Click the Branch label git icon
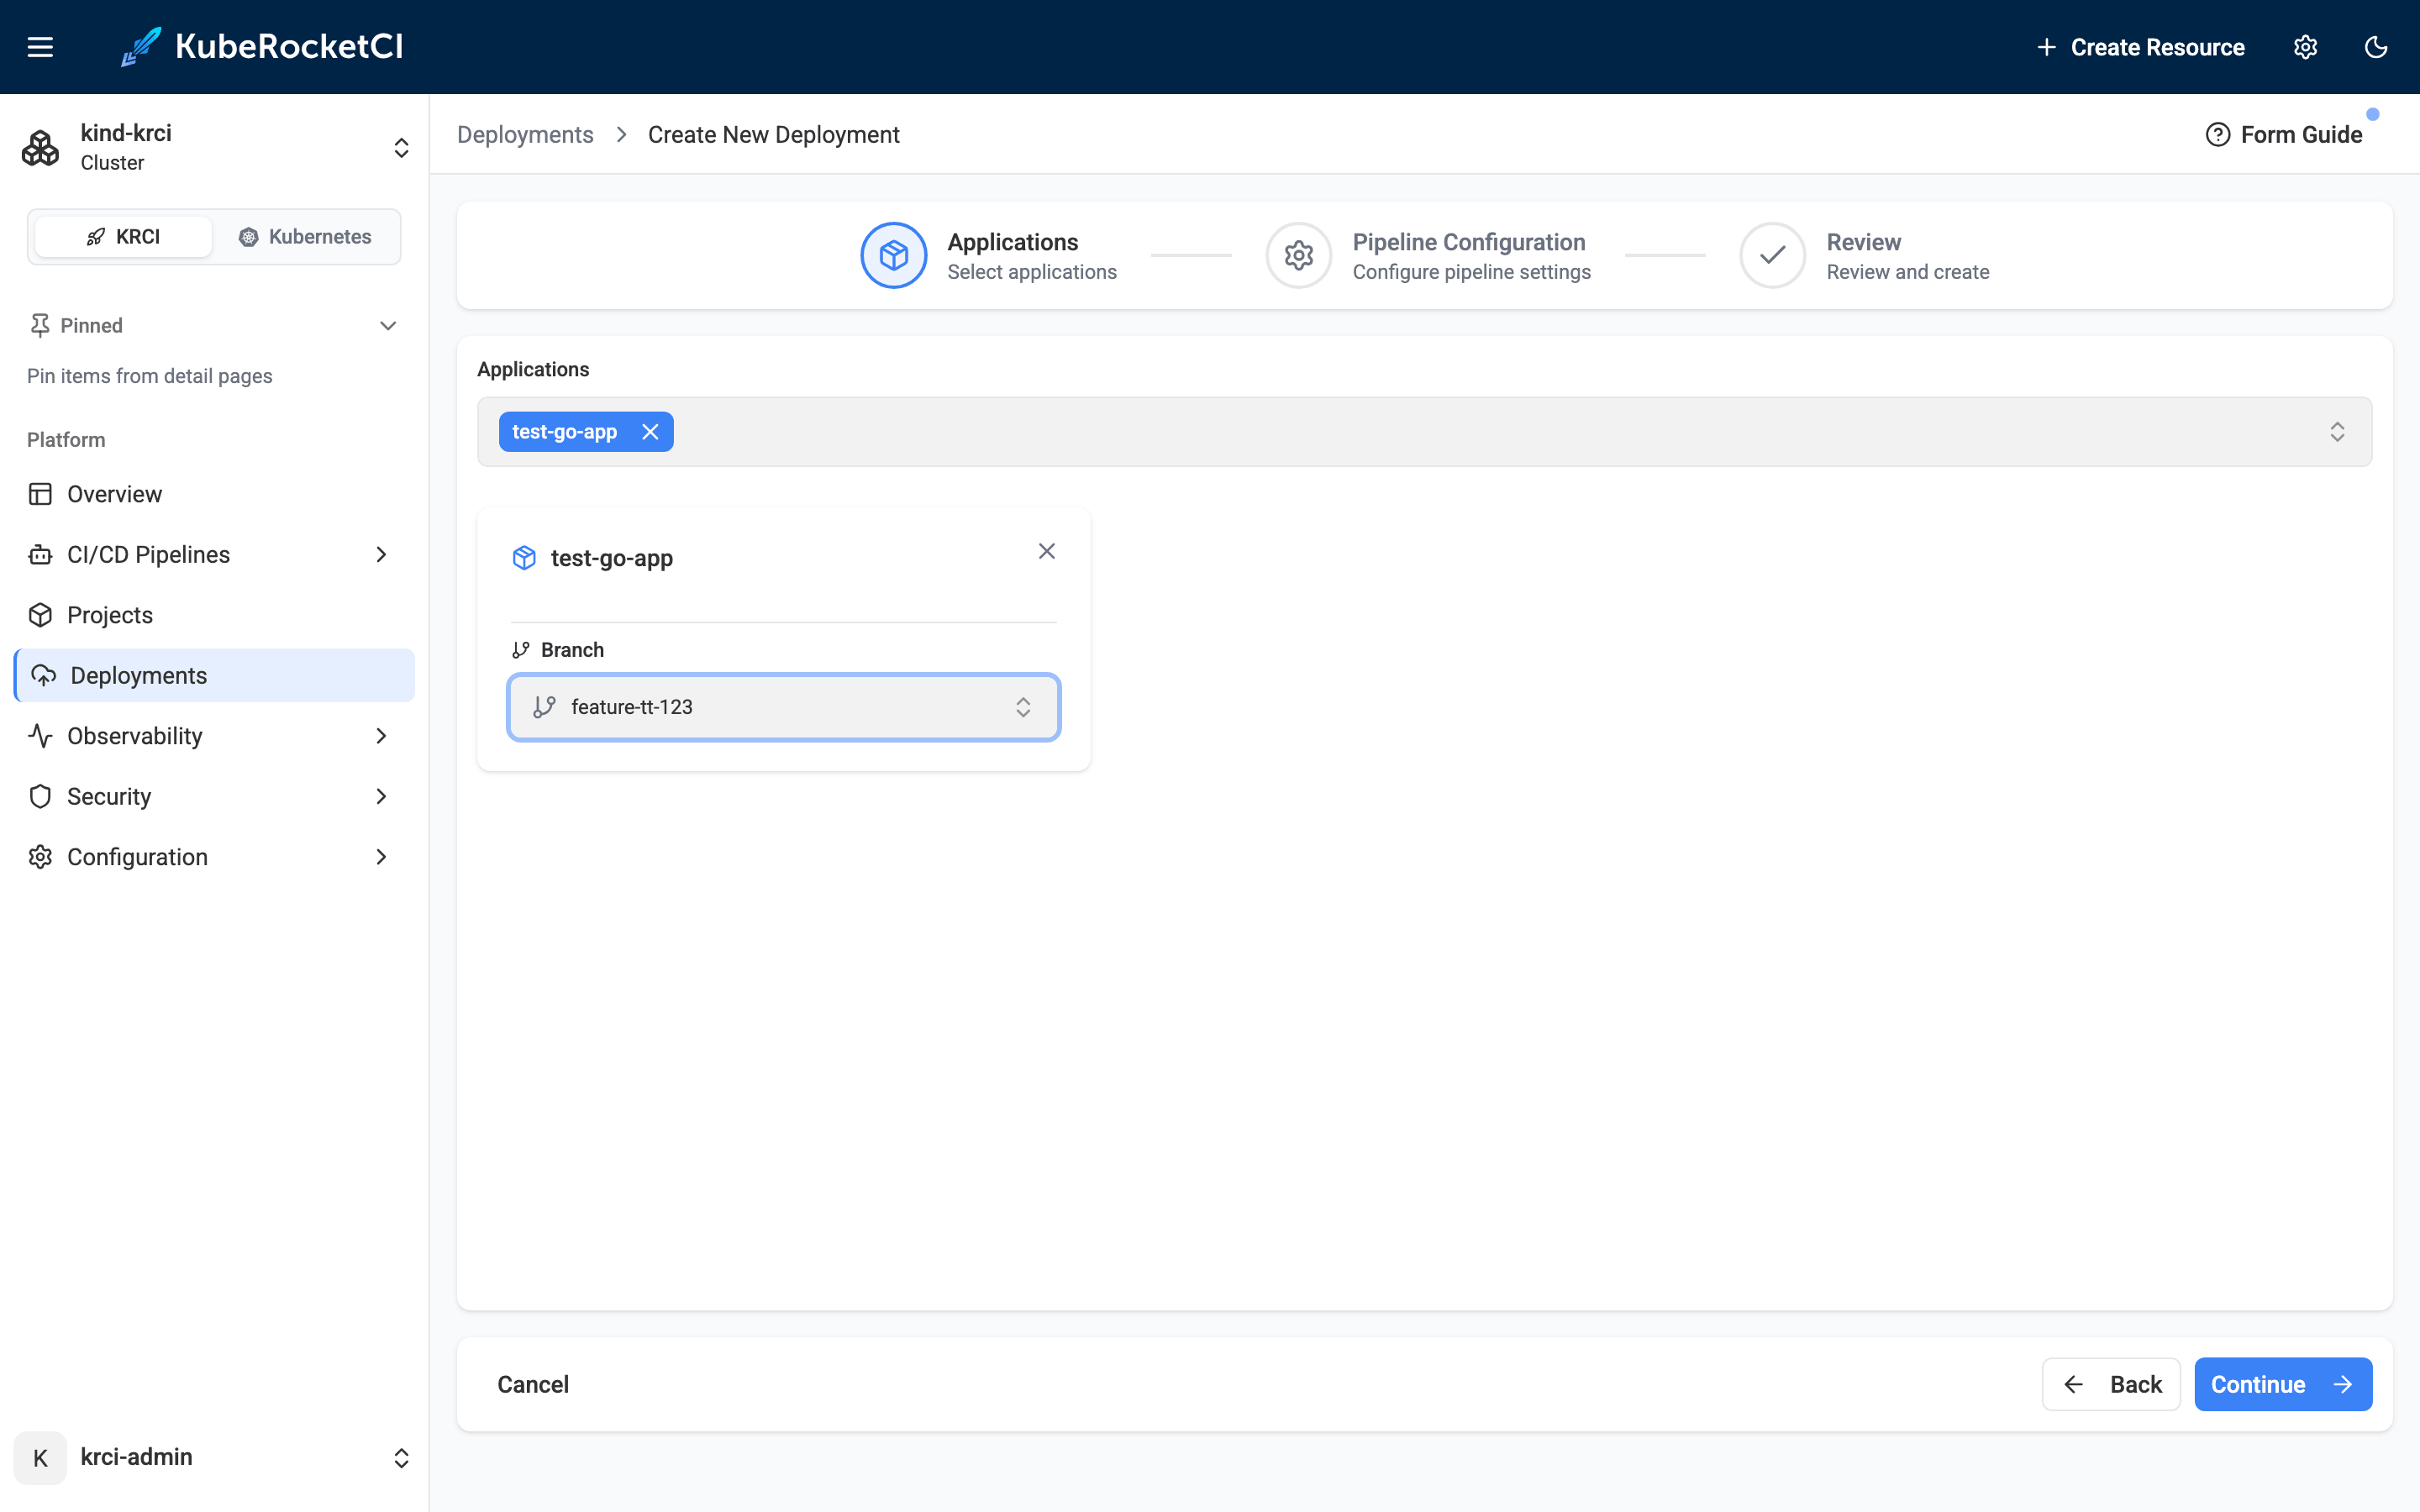The height and width of the screenshot is (1512, 2420). point(520,650)
